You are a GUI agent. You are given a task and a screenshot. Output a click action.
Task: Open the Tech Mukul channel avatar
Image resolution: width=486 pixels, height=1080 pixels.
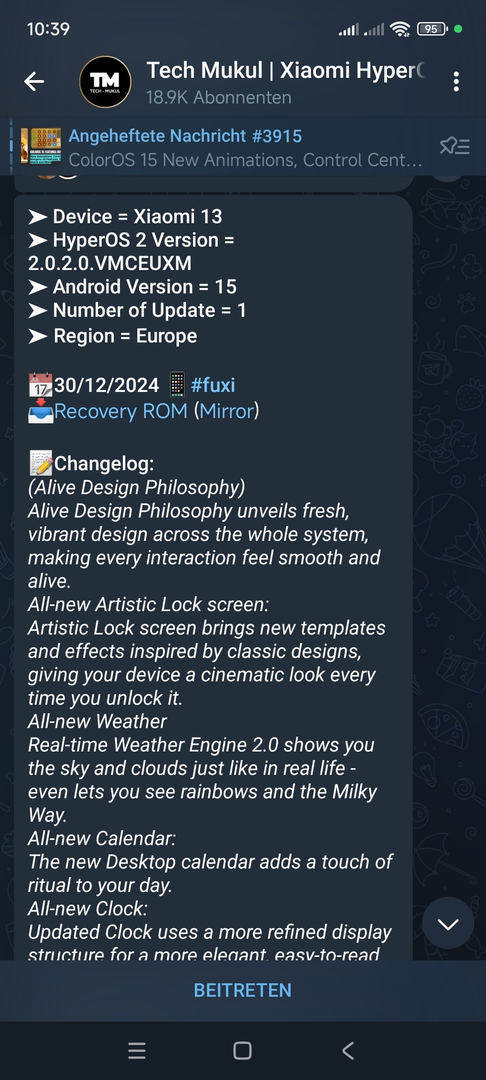click(105, 82)
